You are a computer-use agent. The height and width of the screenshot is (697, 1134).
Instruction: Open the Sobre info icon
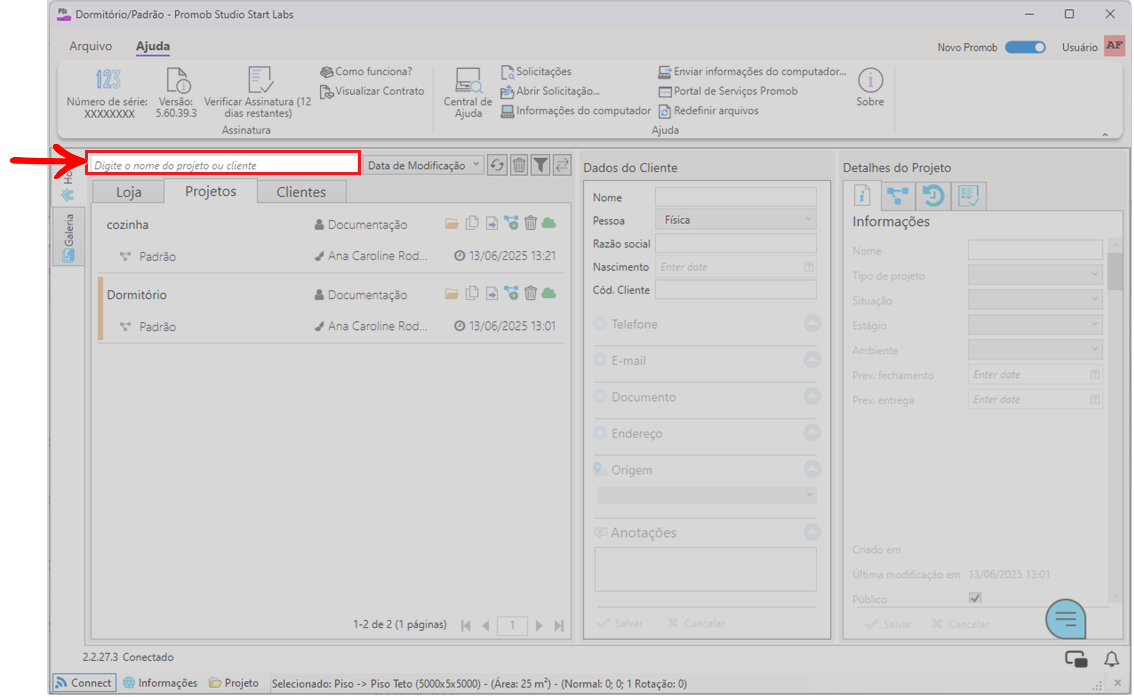click(x=870, y=80)
